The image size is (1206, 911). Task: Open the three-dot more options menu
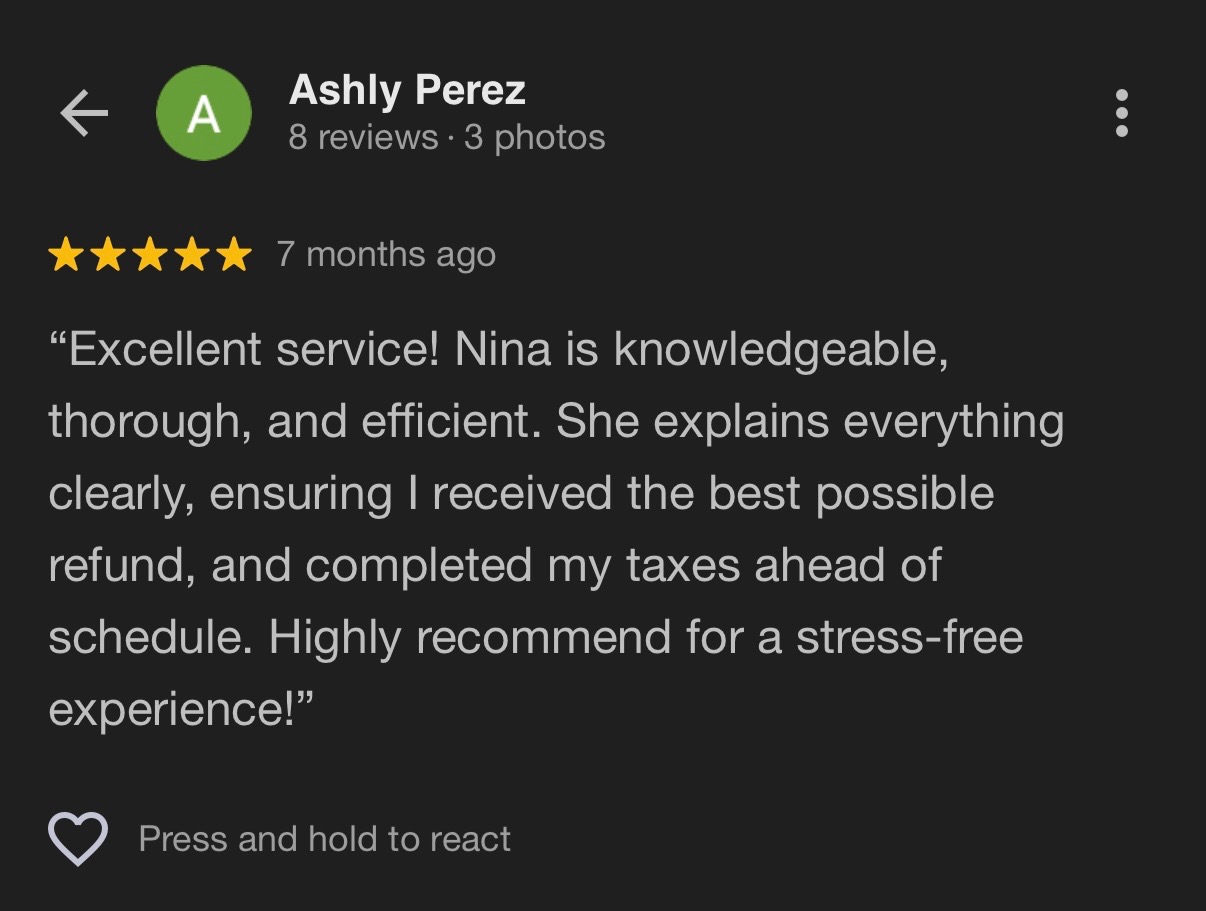(x=1122, y=113)
